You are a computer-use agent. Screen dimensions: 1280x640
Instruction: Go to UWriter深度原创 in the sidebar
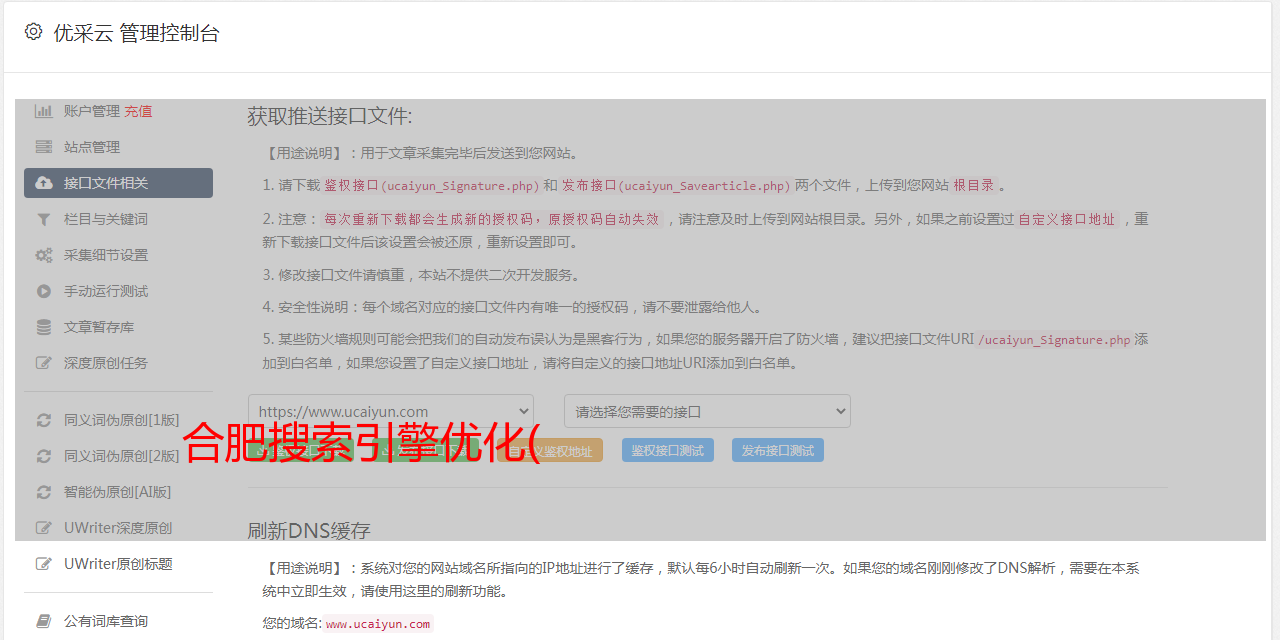click(118, 528)
